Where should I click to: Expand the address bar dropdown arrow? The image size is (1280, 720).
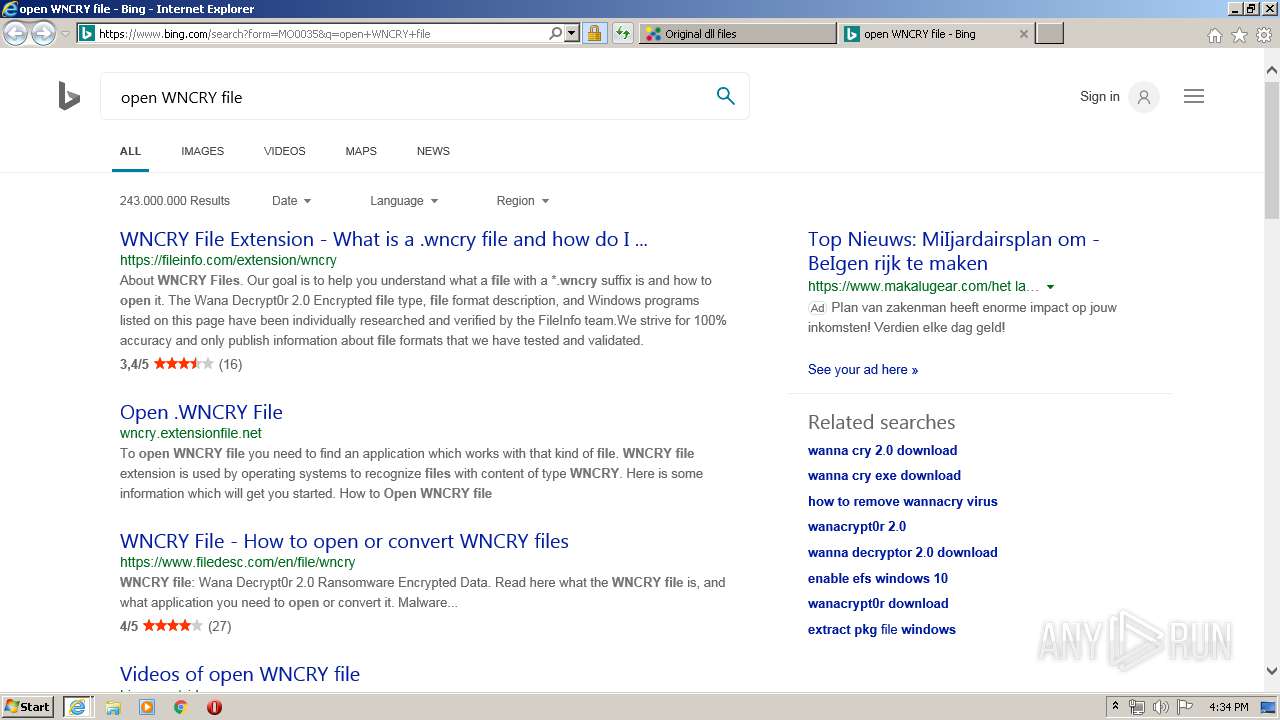coord(572,33)
